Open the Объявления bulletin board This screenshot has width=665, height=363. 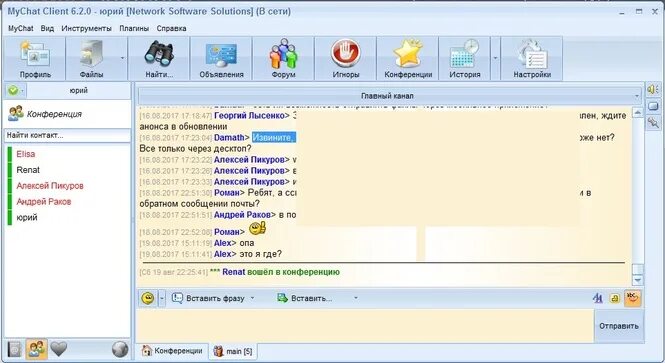221,58
